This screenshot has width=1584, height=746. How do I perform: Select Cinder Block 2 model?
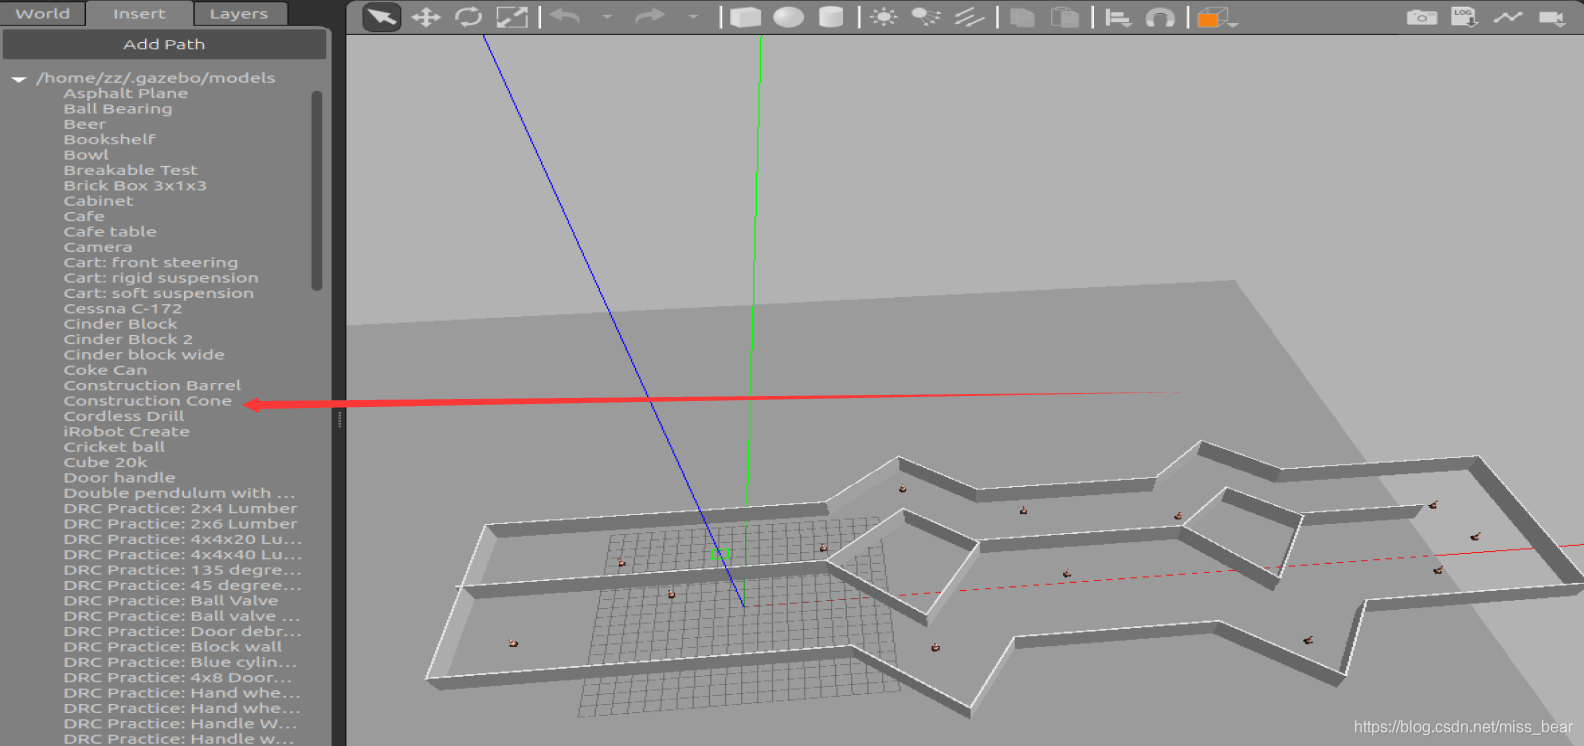point(128,339)
